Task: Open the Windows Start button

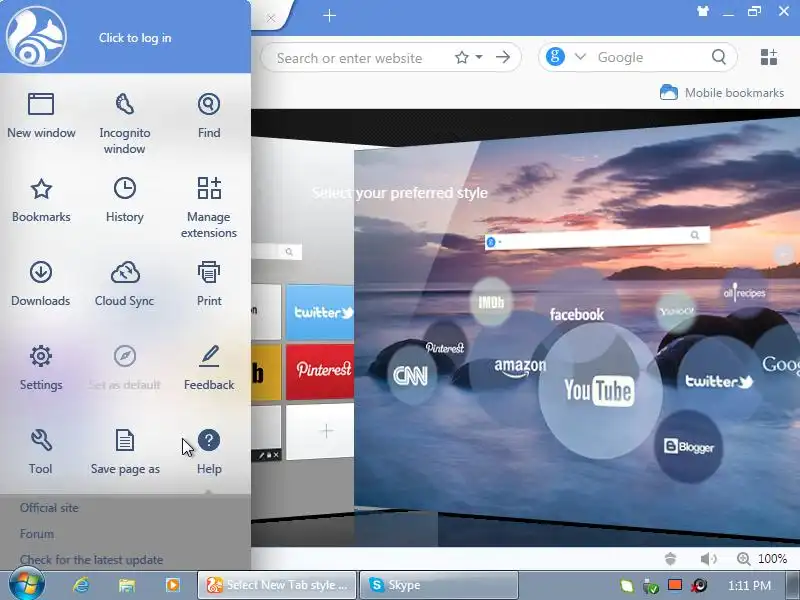Action: (x=27, y=584)
